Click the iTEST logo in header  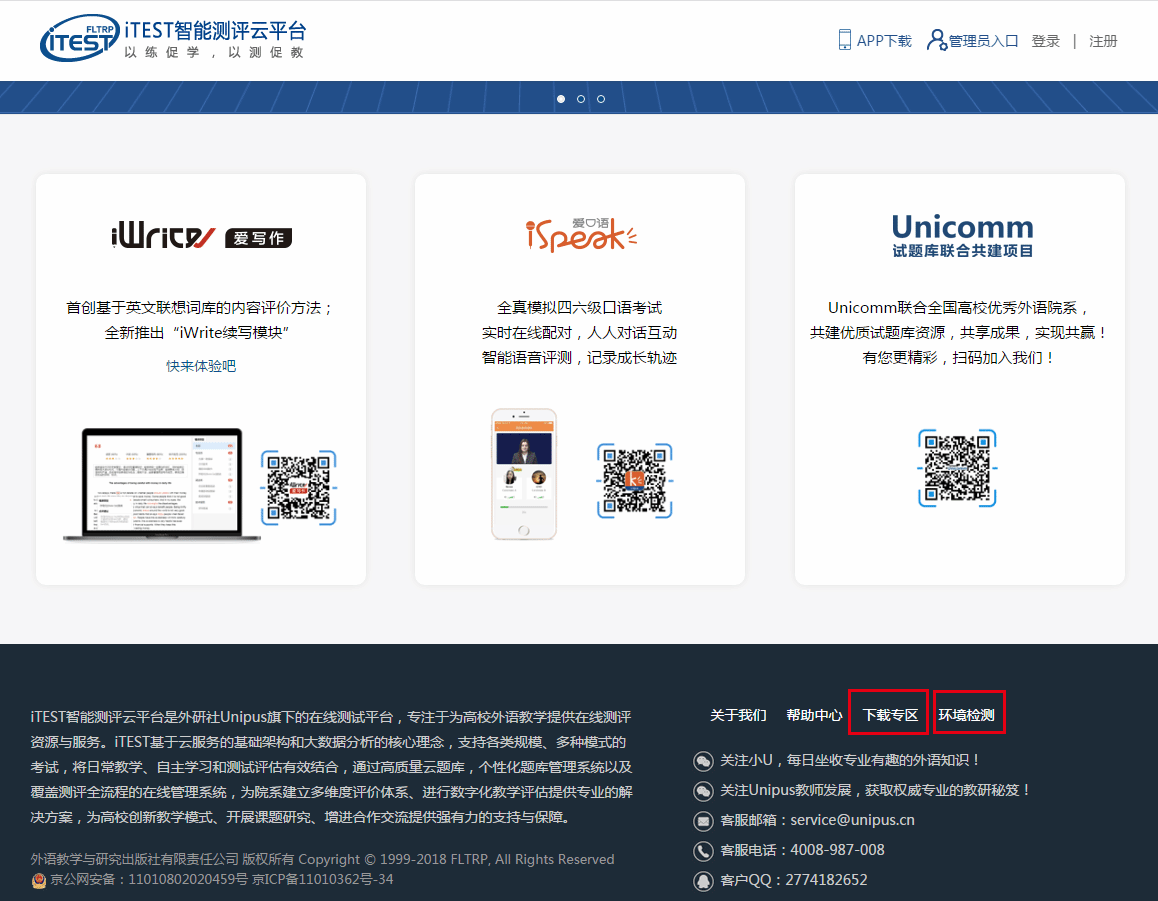[80, 40]
